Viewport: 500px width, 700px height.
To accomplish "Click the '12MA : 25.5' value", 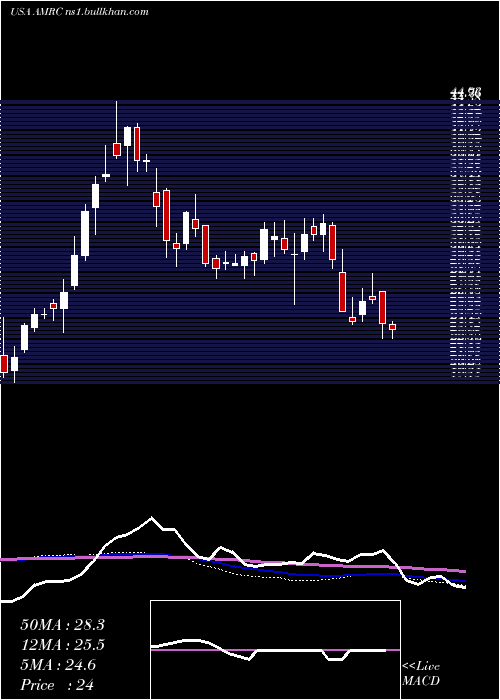I will (62, 645).
